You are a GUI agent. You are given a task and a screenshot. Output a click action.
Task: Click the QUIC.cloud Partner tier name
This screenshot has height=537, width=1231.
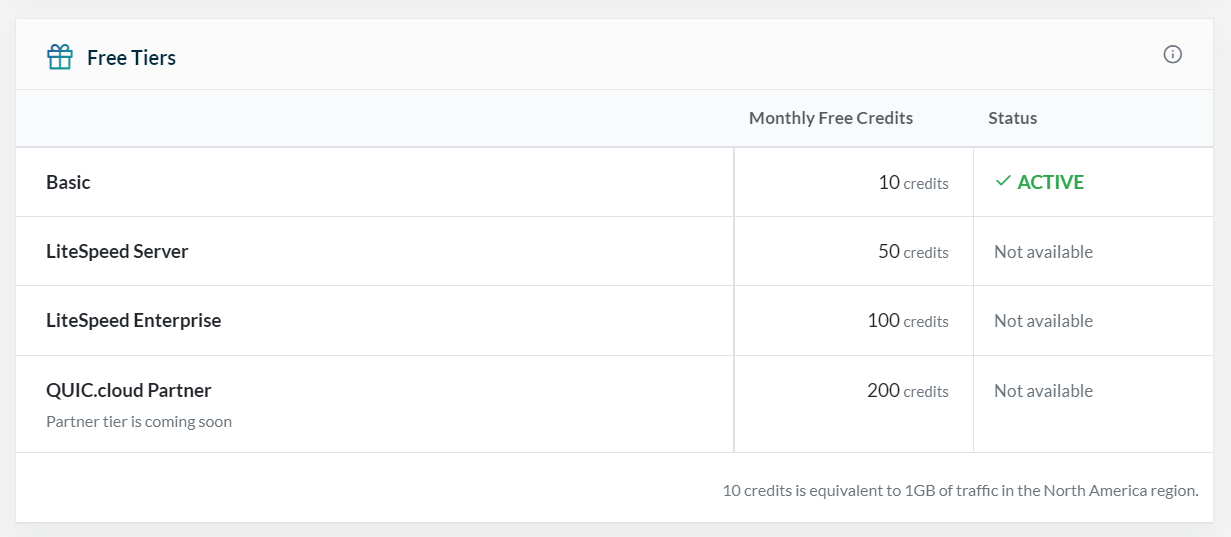pyautogui.click(x=129, y=390)
